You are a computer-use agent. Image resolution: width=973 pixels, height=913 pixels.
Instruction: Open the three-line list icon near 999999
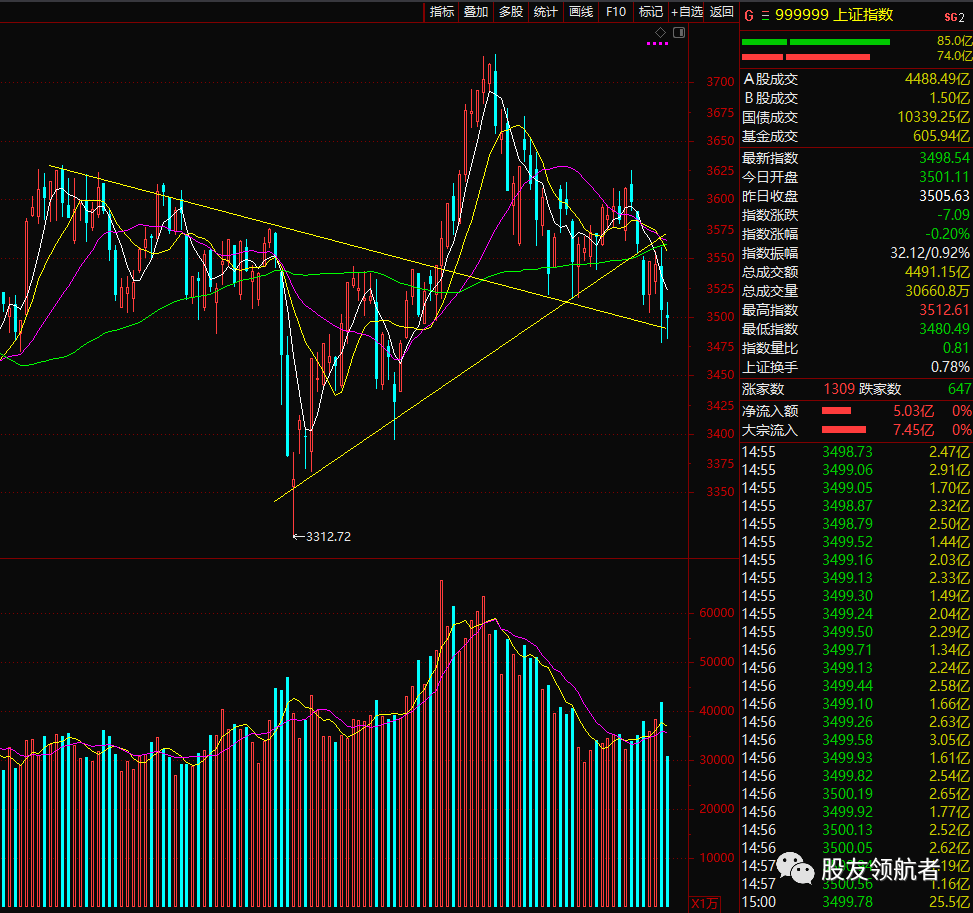pyautogui.click(x=765, y=14)
